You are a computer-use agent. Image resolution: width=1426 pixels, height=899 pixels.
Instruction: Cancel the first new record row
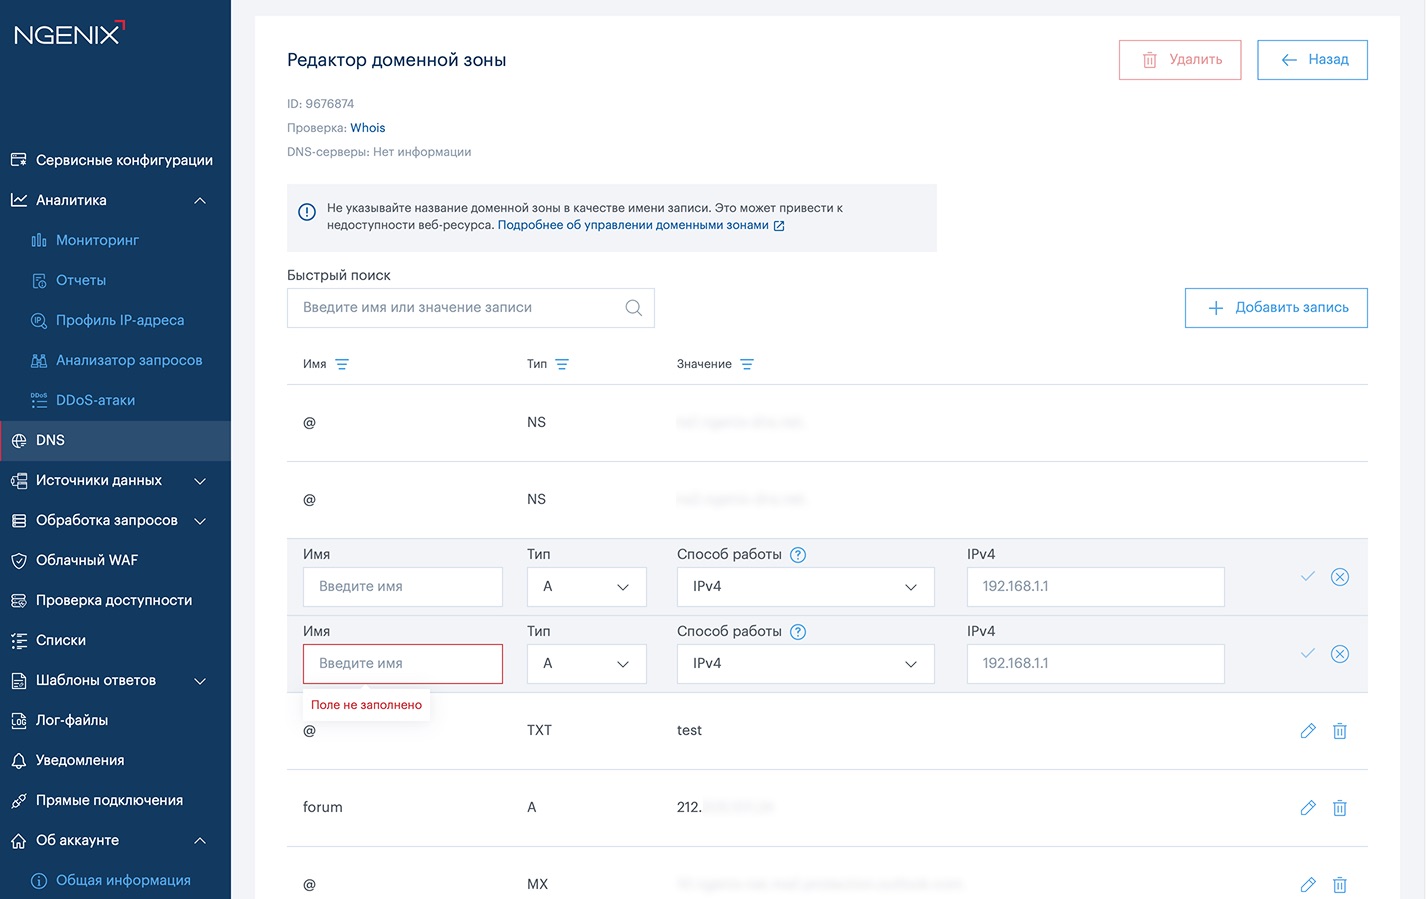coord(1339,577)
